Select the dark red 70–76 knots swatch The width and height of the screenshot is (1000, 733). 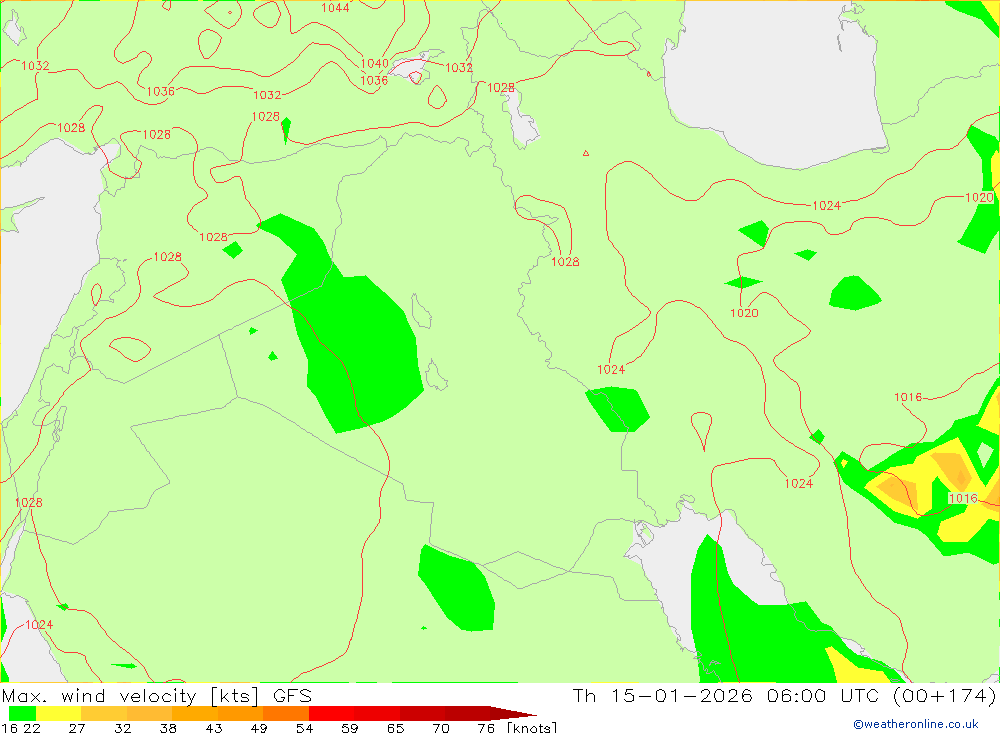click(467, 713)
